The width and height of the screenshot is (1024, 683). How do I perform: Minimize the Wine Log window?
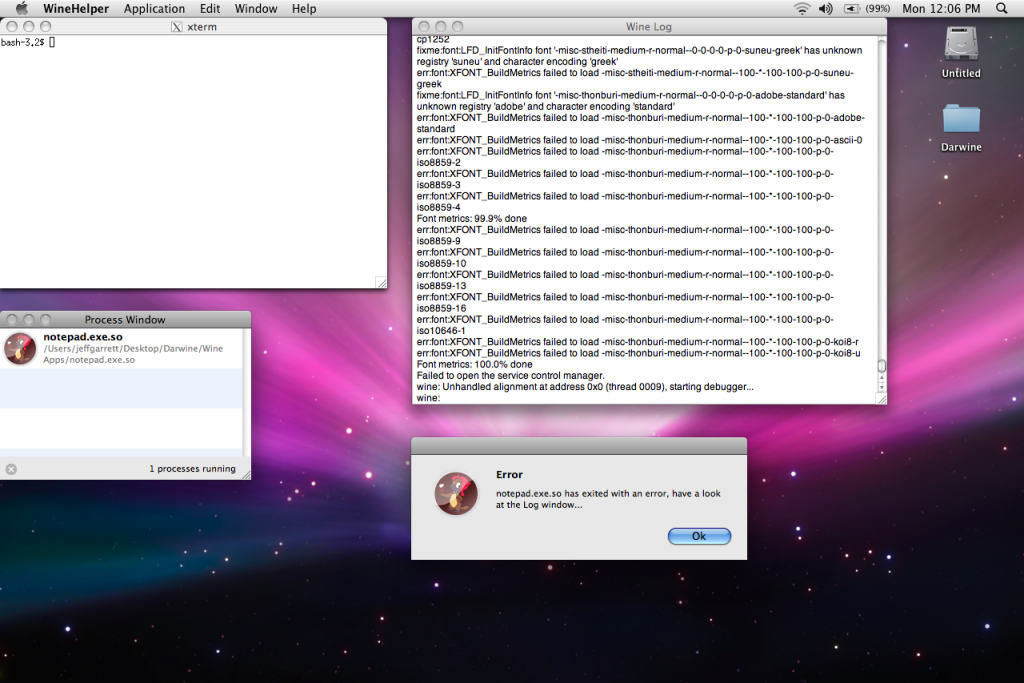point(441,27)
